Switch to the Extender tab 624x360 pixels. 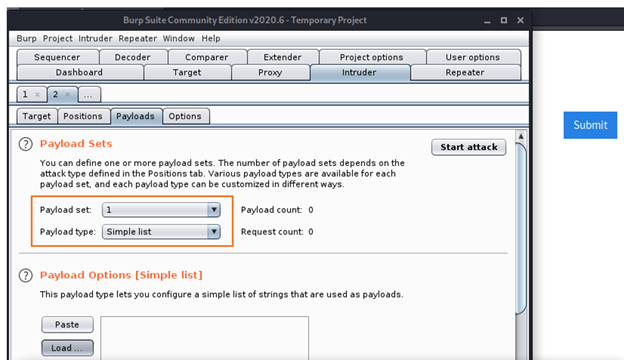283,57
